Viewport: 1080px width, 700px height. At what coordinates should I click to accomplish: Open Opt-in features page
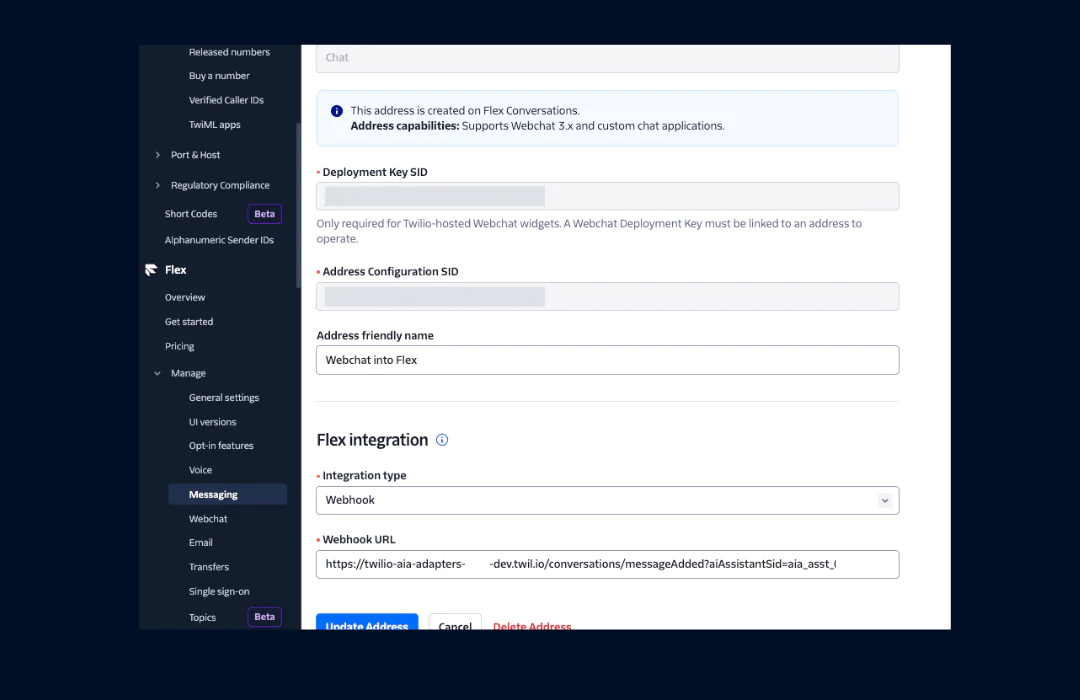point(221,446)
